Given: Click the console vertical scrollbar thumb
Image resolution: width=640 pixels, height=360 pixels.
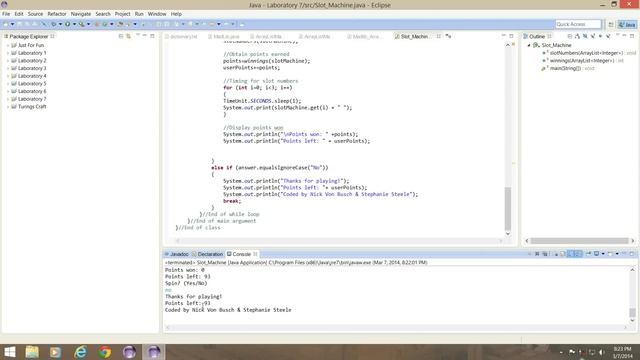Looking at the screenshot, I should 632,313.
